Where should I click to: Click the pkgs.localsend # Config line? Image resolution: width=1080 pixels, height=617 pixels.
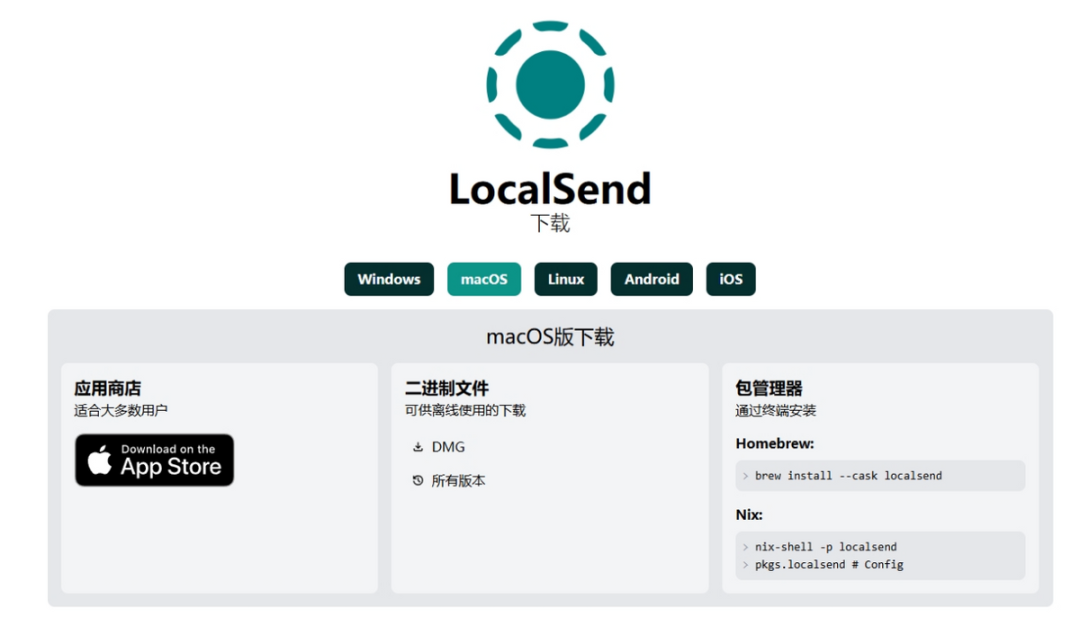[829, 565]
